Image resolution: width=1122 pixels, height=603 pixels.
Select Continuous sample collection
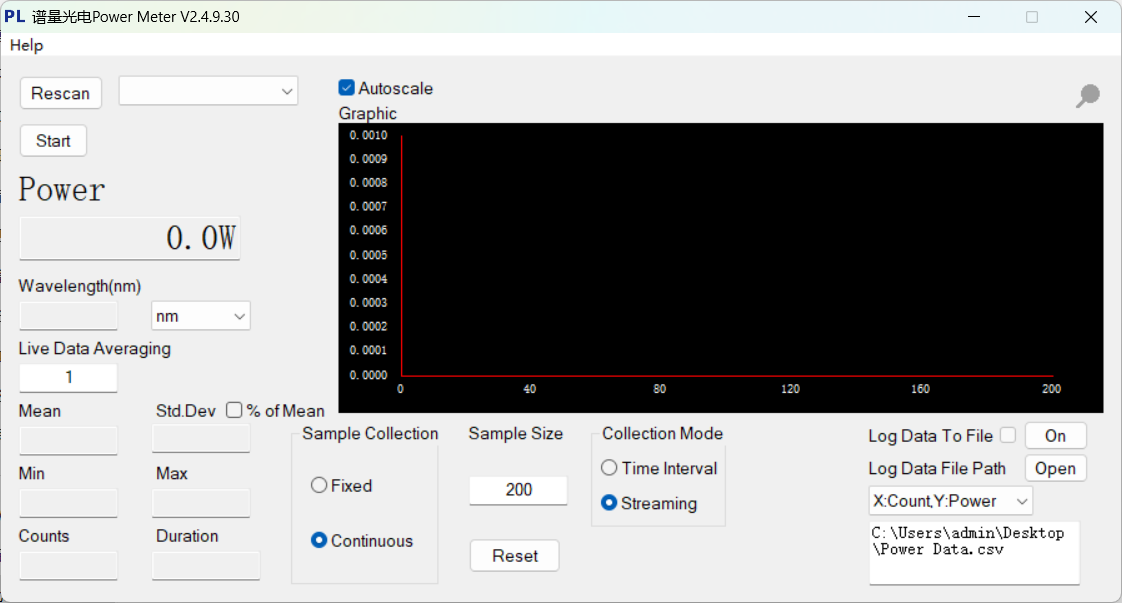click(x=319, y=540)
